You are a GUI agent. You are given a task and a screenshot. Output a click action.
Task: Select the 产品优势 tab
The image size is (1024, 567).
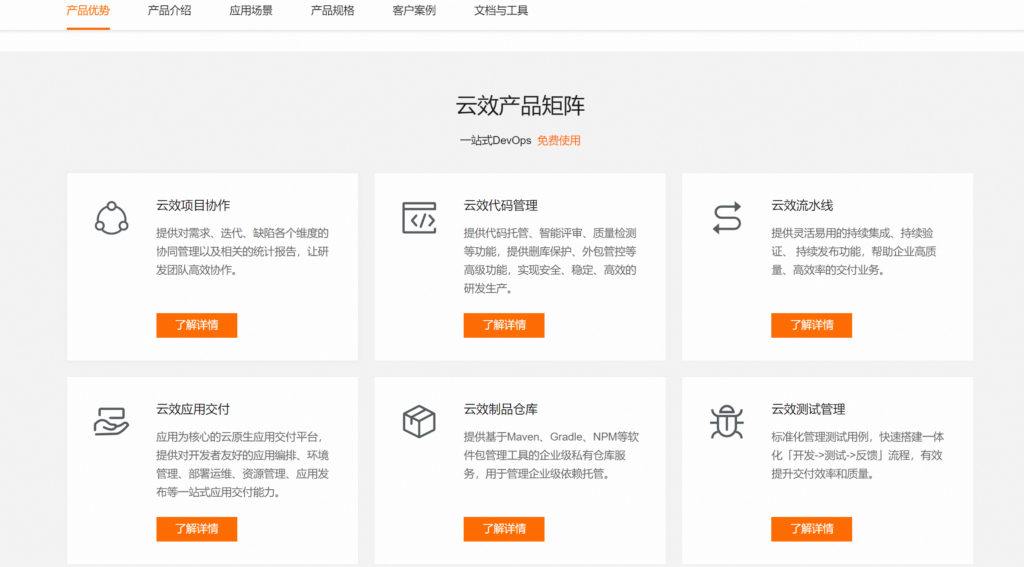coord(88,10)
